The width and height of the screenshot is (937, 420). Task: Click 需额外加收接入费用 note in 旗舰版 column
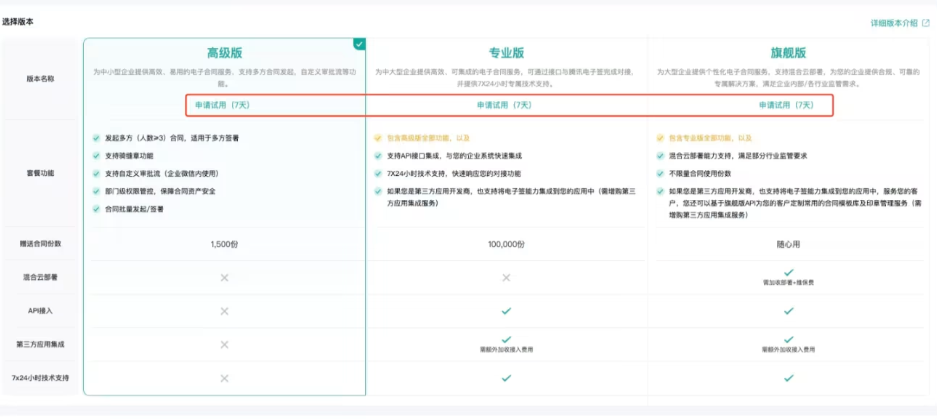click(788, 350)
